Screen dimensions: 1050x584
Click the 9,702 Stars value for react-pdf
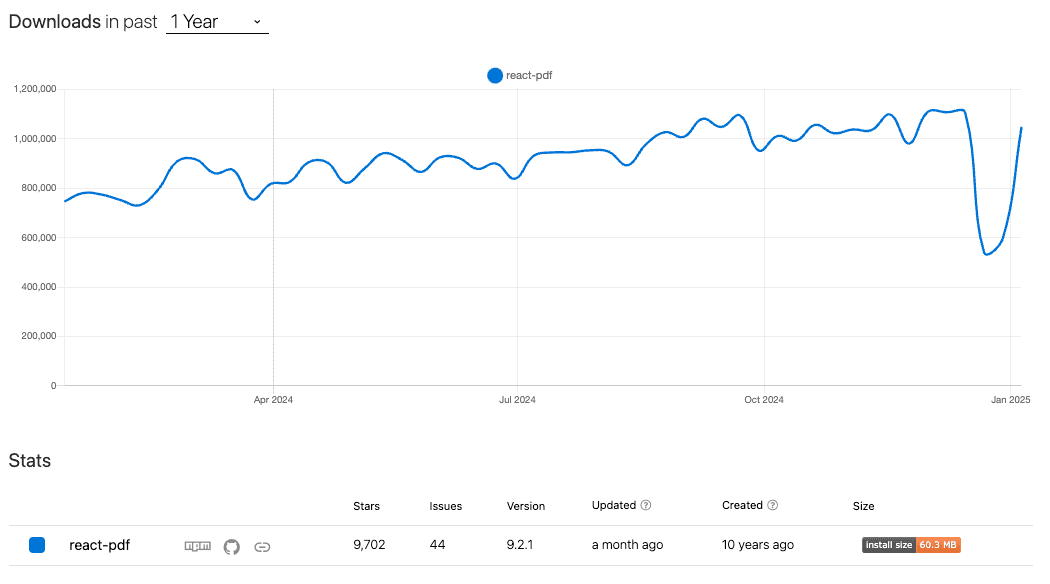[x=369, y=545]
